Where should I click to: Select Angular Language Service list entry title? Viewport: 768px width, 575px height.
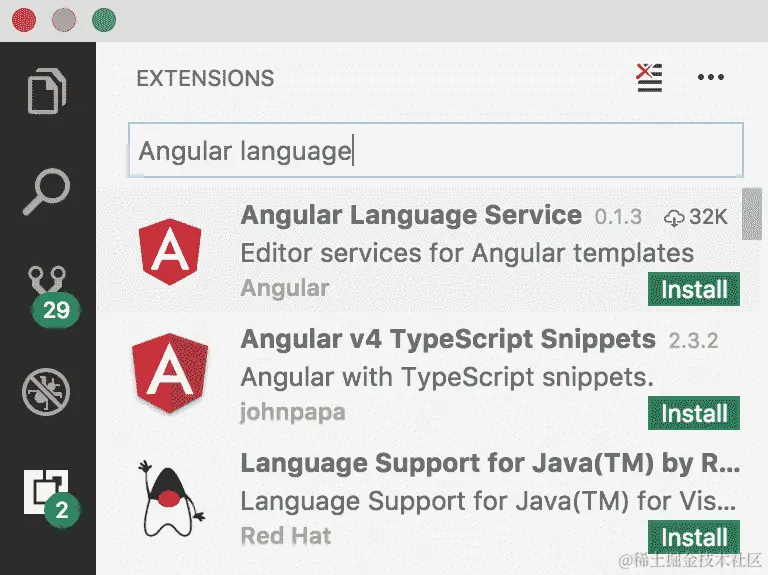click(x=411, y=215)
